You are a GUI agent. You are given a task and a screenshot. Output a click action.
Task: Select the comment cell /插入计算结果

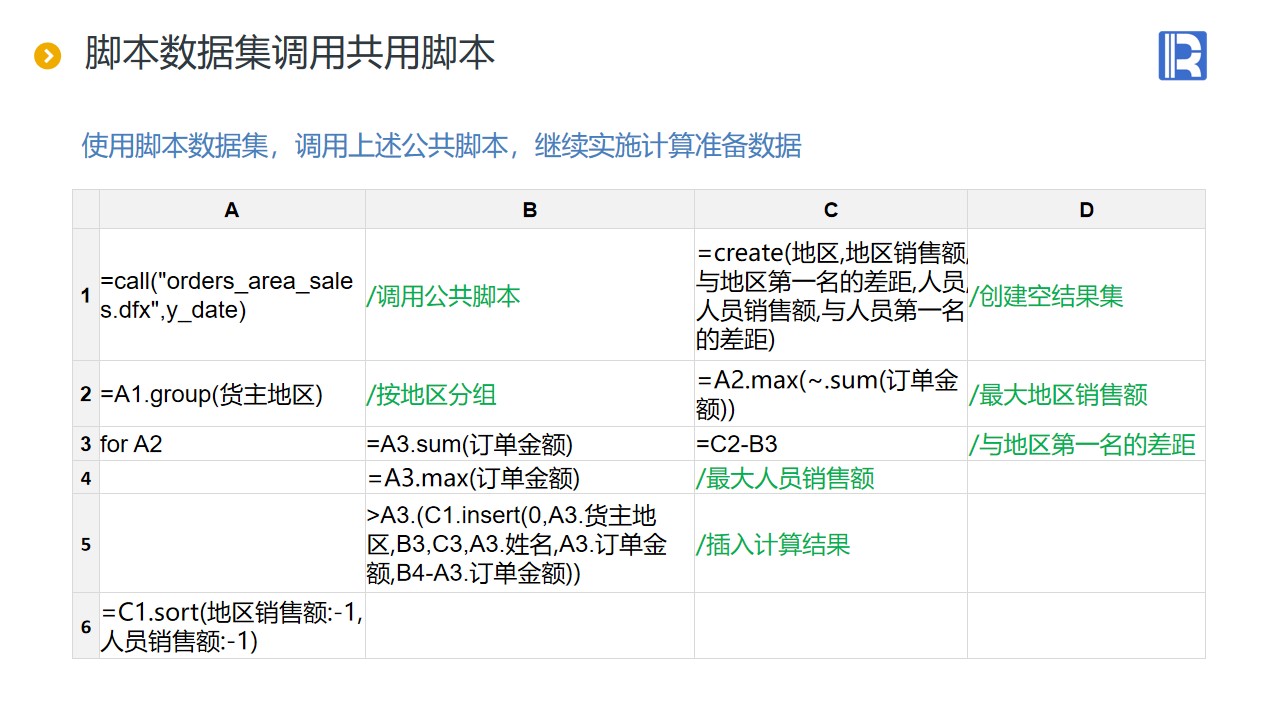(831, 543)
